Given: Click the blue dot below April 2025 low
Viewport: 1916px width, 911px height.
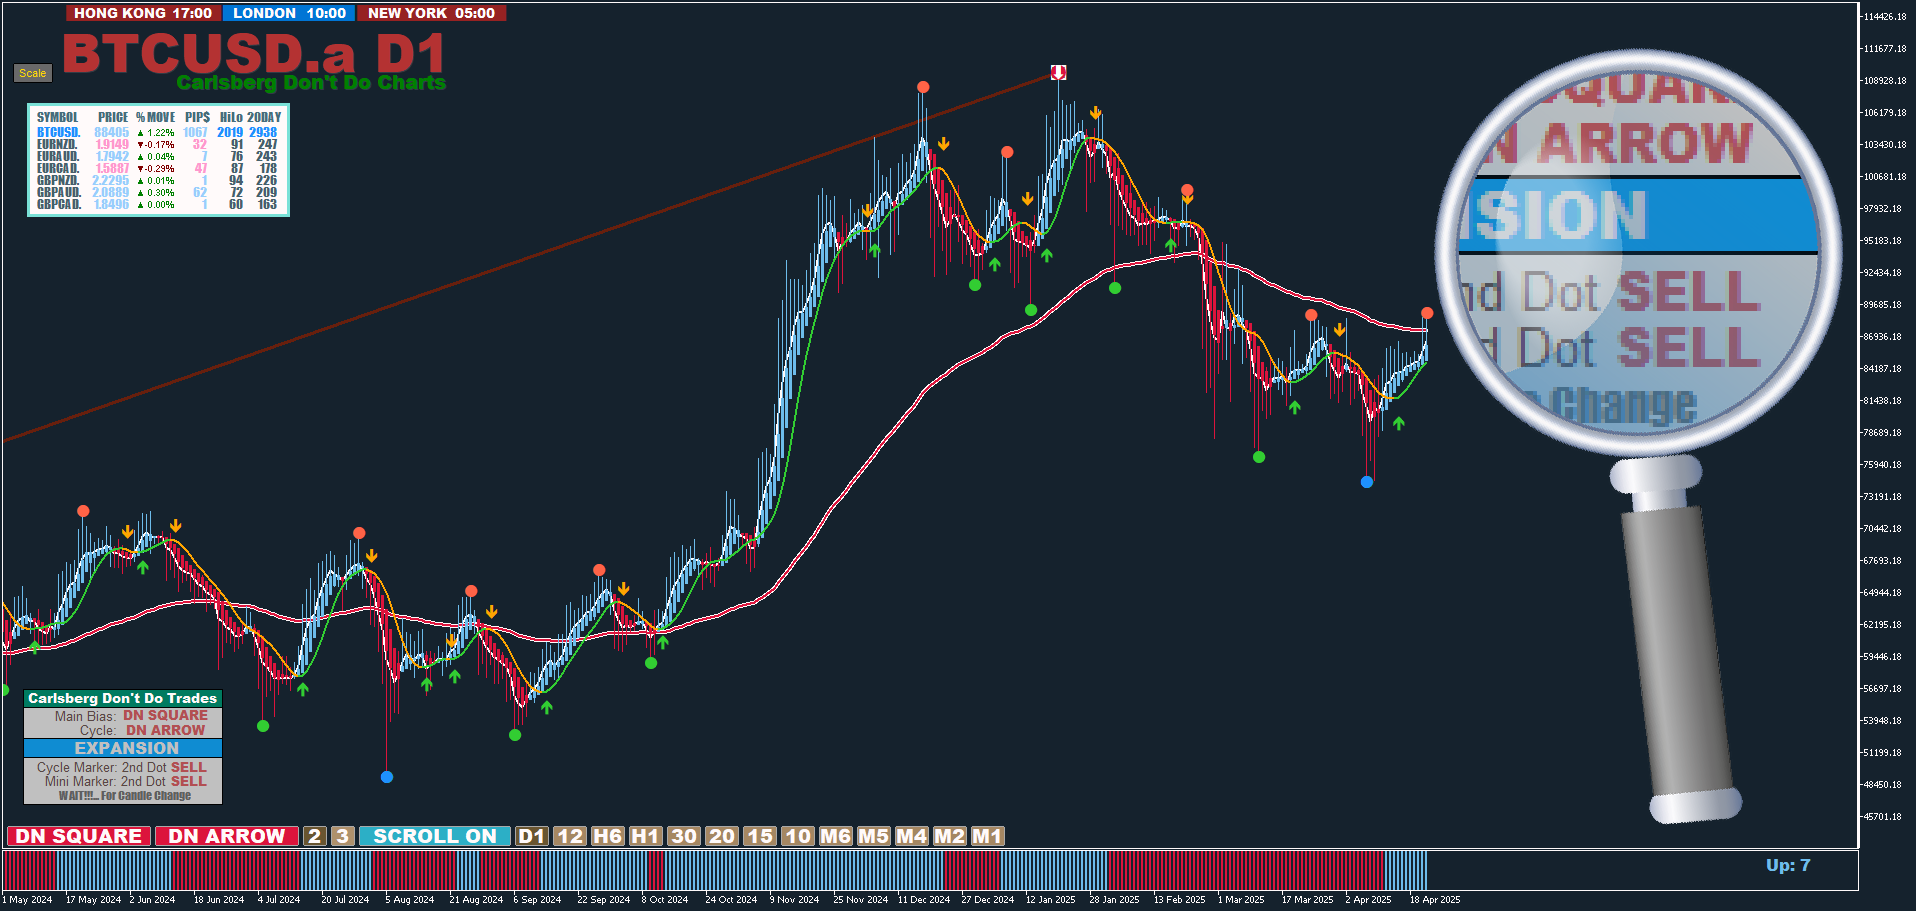Looking at the screenshot, I should click(x=1367, y=482).
